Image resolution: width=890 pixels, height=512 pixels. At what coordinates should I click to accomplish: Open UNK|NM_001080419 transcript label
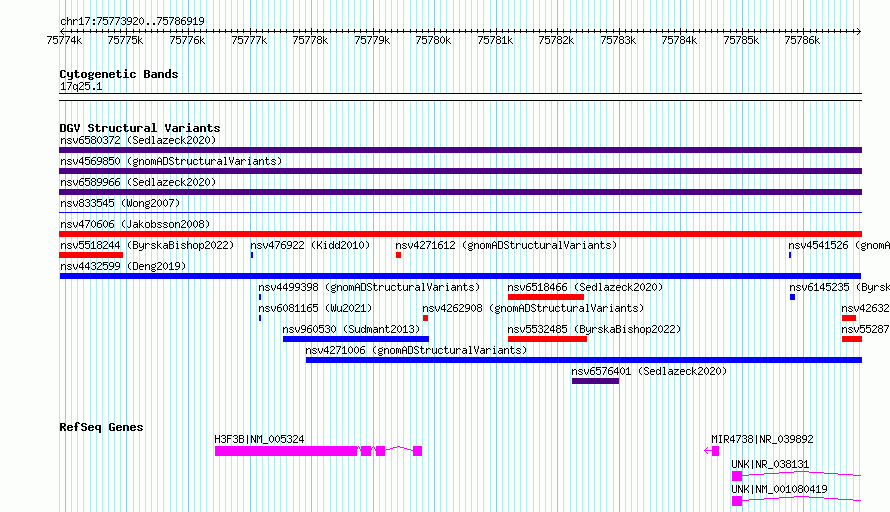tap(779, 489)
